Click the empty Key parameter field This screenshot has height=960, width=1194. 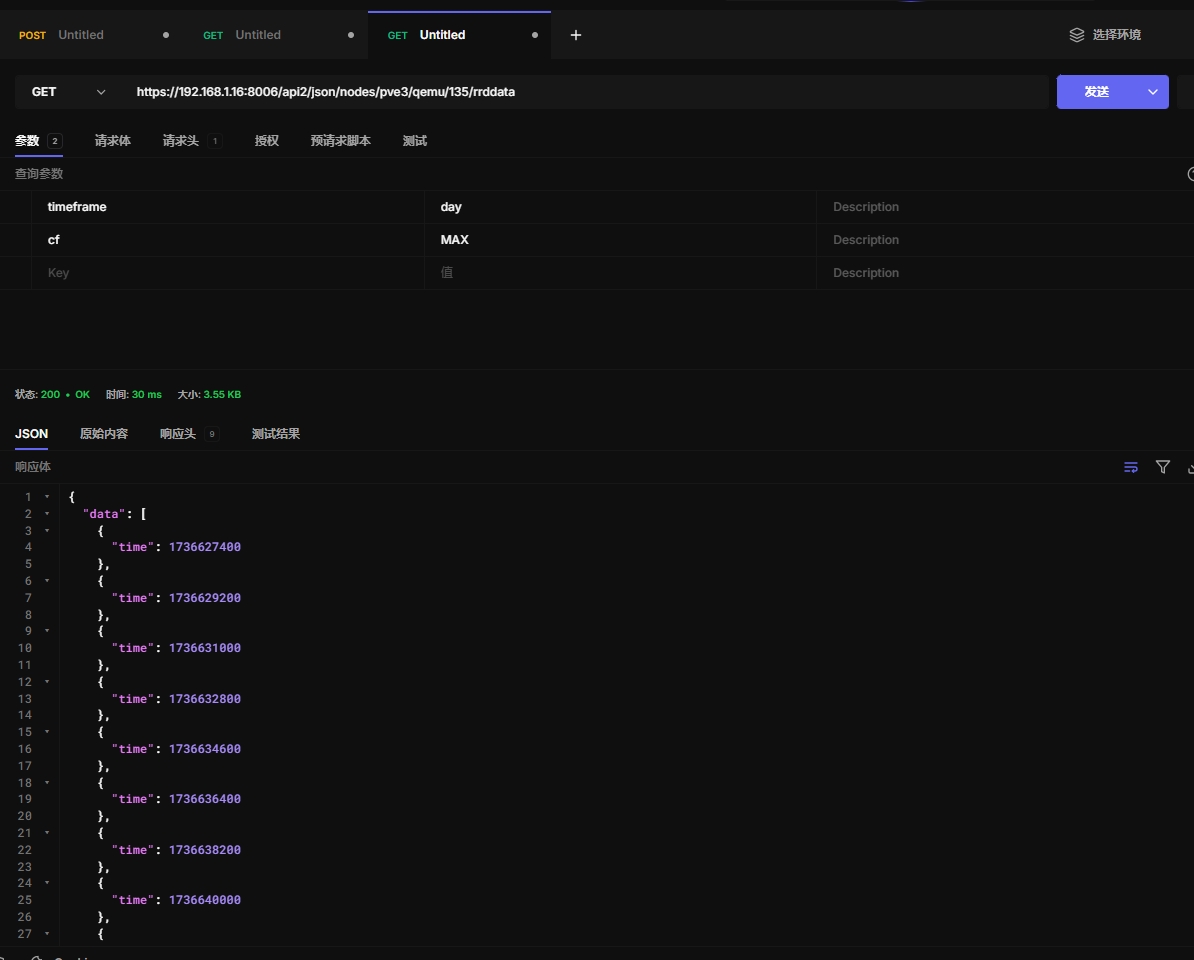(228, 273)
